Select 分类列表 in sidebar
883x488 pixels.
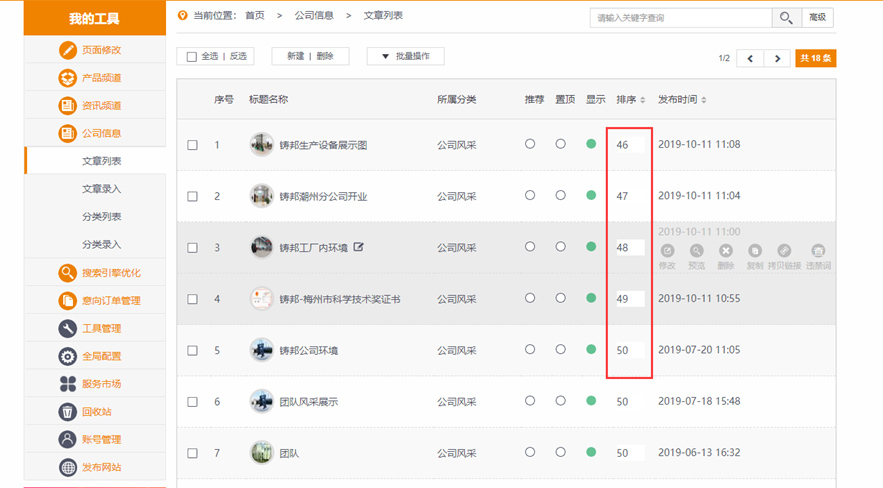101,217
